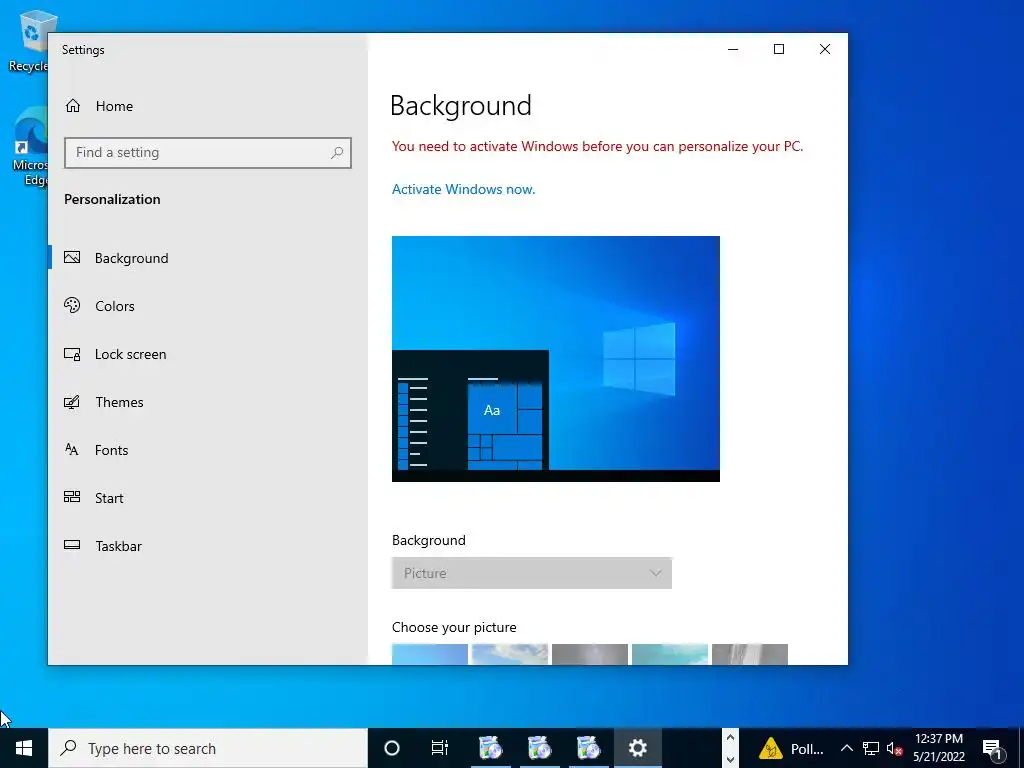This screenshot has height=768, width=1024.
Task: Focus the Find a setting search box
Action: coord(208,153)
